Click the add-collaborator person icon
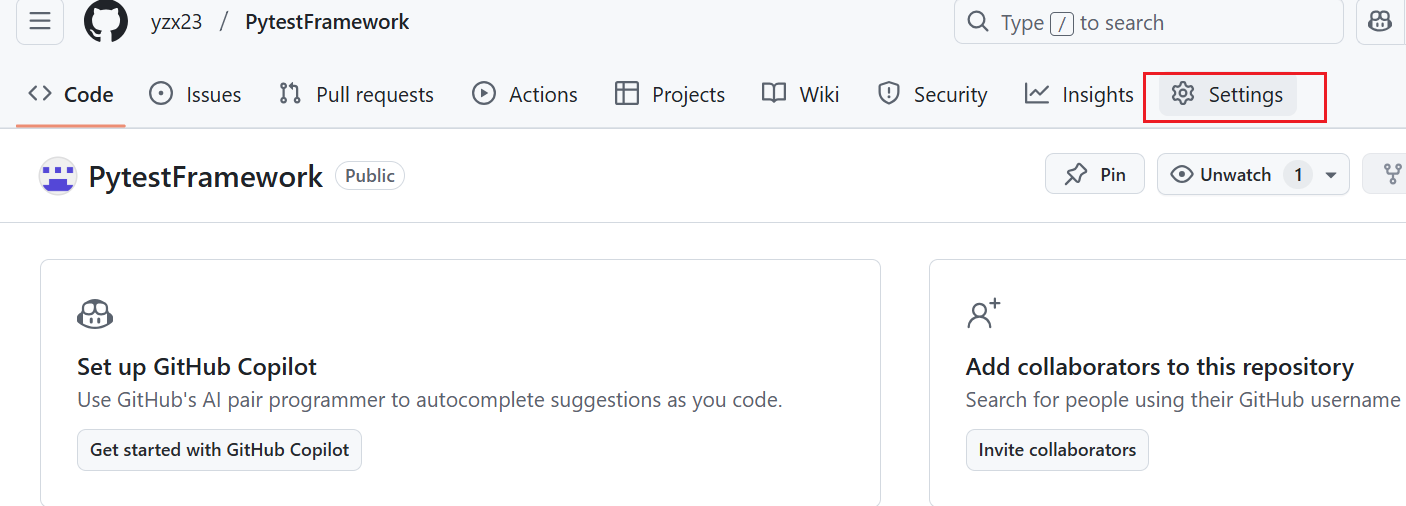Viewport: 1406px width, 506px height. (x=984, y=314)
